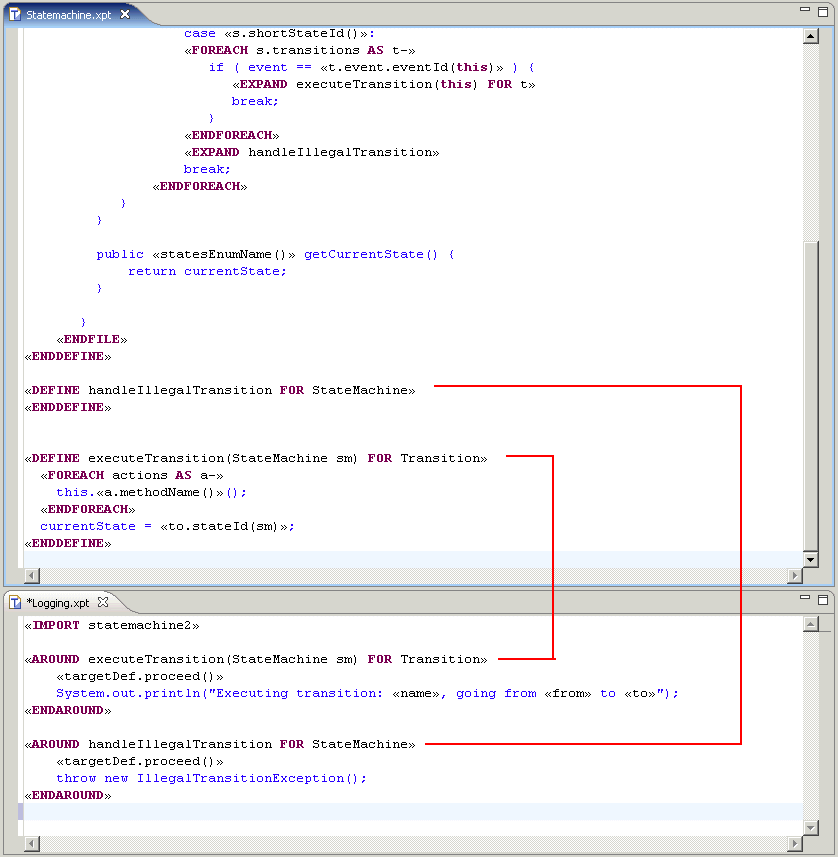The width and height of the screenshot is (838, 857).
Task: Click «DEFINE executeTransition» line in Statemachine.xpt
Action: [256, 458]
